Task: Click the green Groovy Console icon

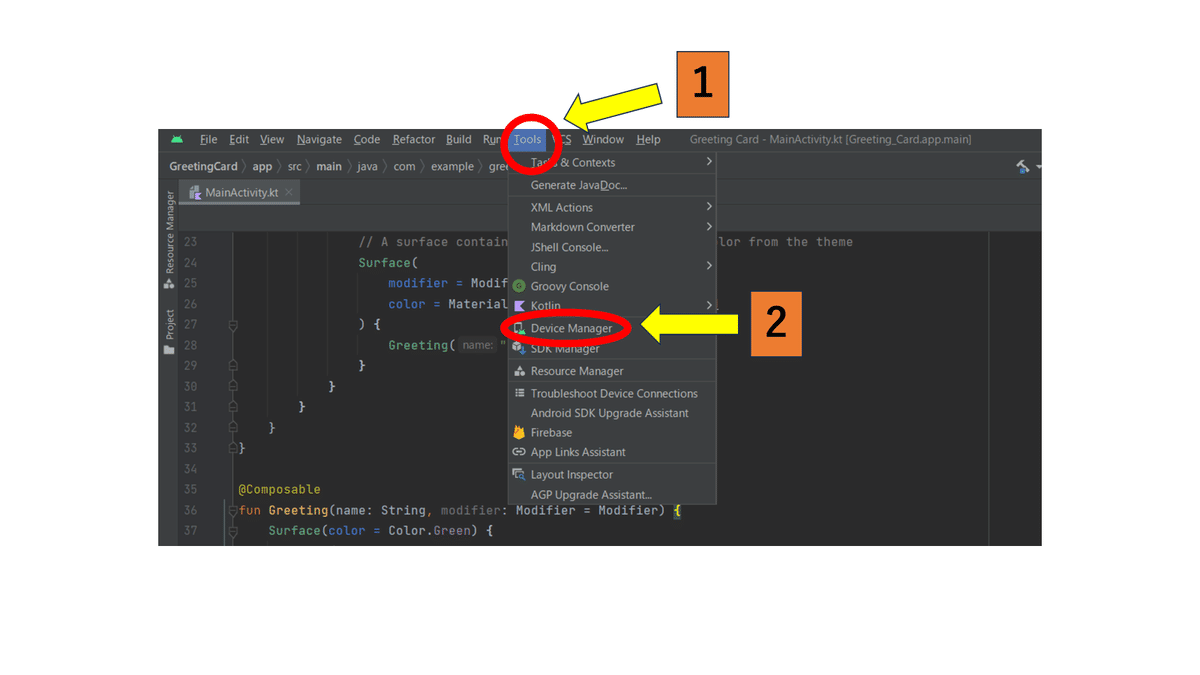Action: pos(519,286)
